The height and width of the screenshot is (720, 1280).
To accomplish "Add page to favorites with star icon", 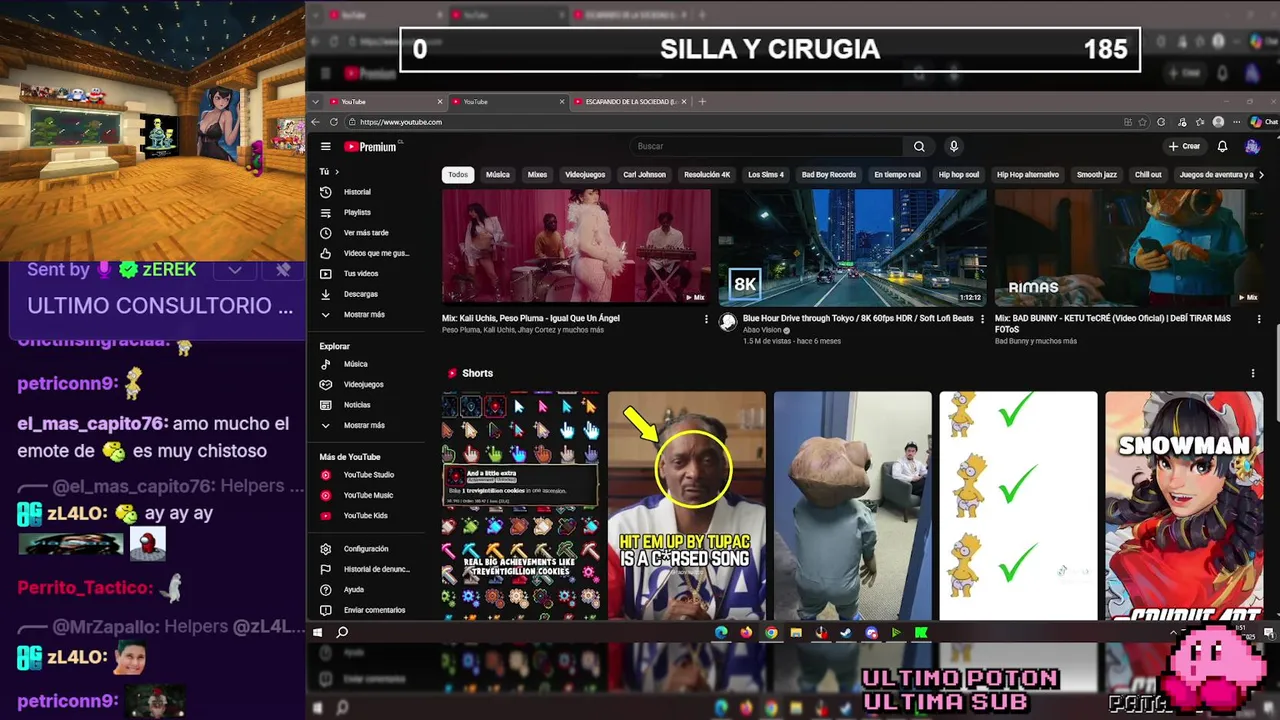I will [x=1144, y=122].
